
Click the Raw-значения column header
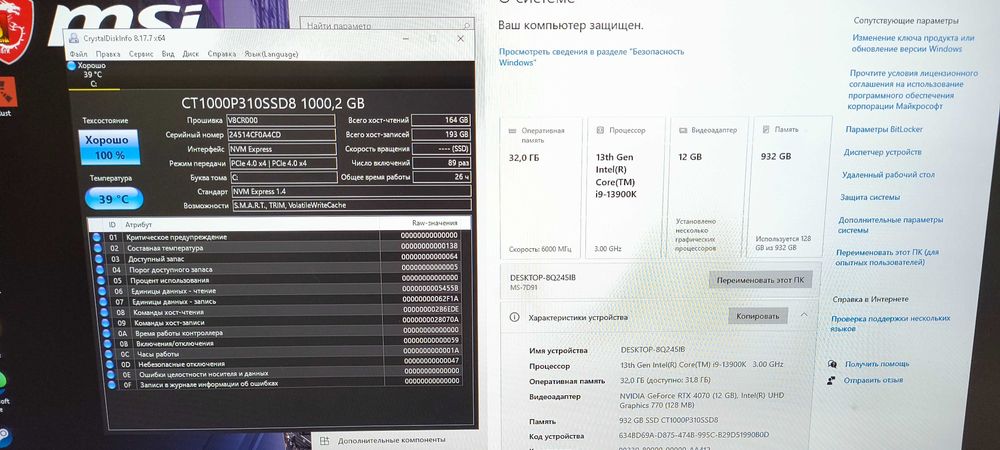(434, 223)
